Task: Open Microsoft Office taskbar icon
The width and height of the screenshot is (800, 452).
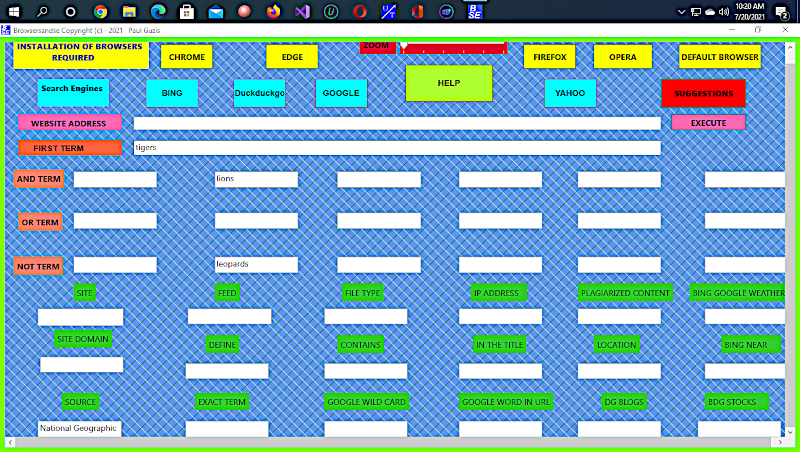Action: point(417,11)
